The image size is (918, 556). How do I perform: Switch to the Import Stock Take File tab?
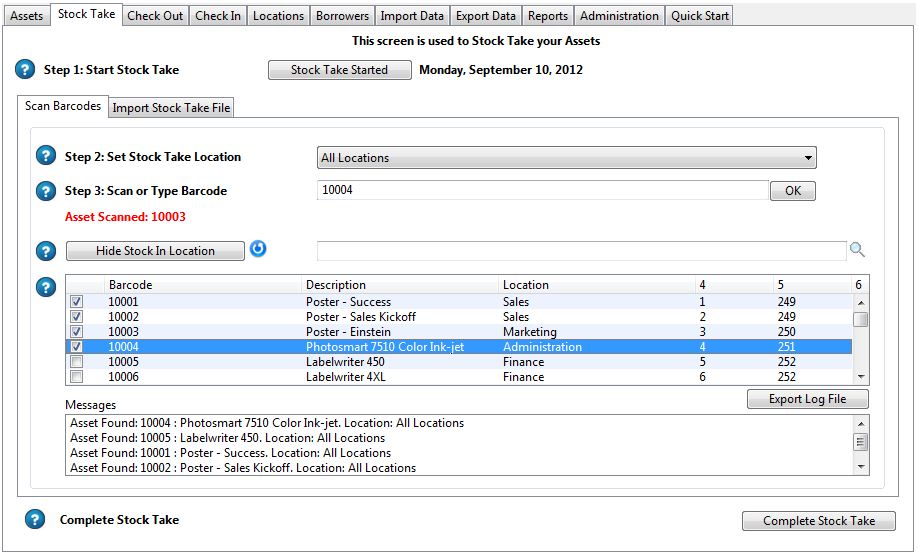click(171, 108)
